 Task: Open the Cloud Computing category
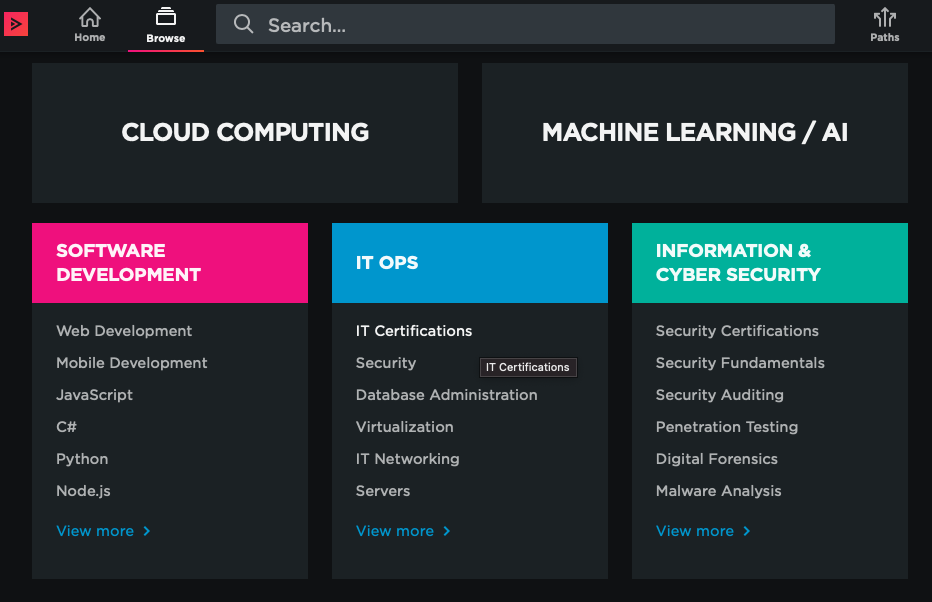[244, 132]
